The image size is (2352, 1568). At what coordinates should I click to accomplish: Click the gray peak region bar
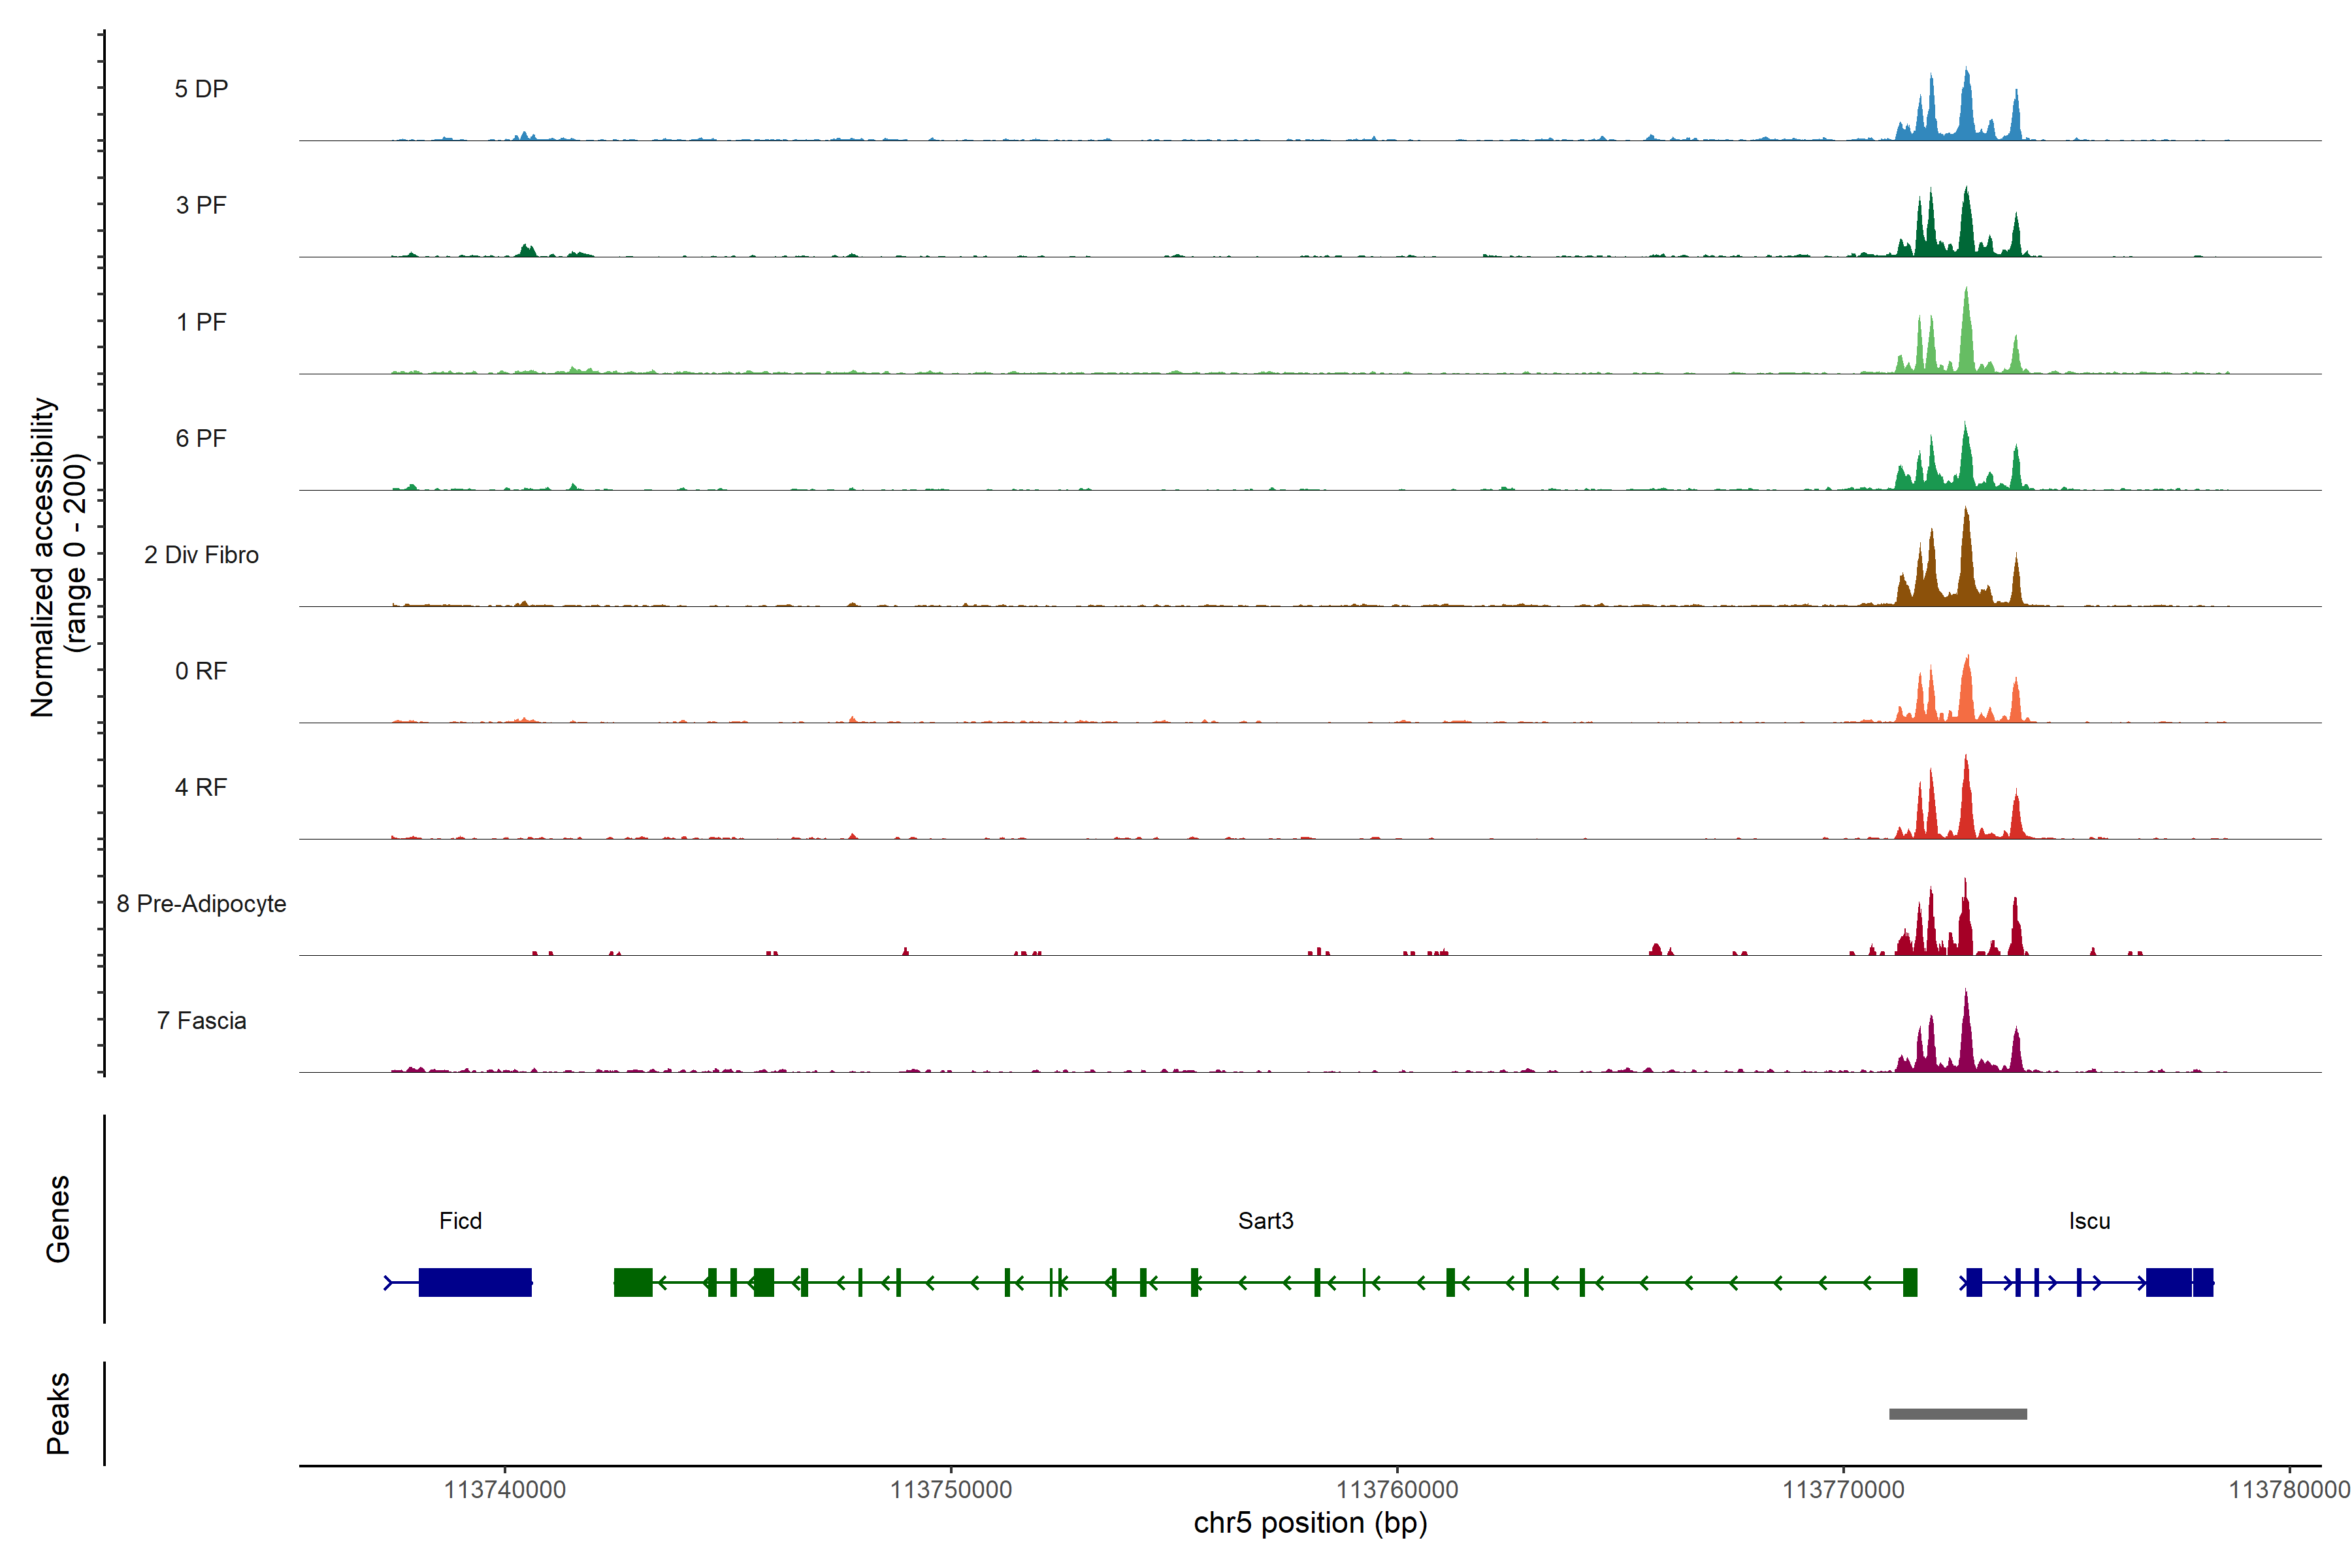(x=1957, y=1414)
